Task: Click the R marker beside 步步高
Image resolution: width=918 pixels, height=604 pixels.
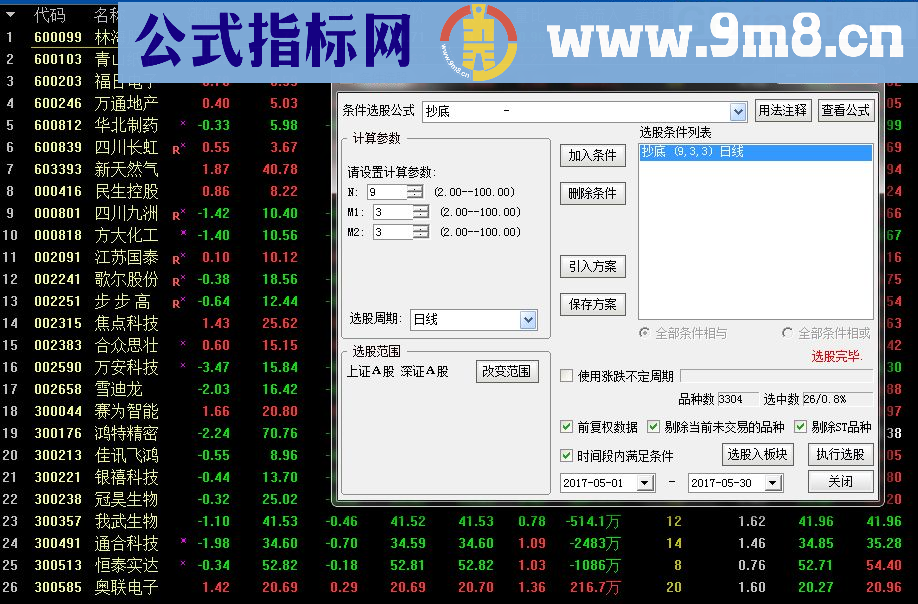Action: point(176,304)
